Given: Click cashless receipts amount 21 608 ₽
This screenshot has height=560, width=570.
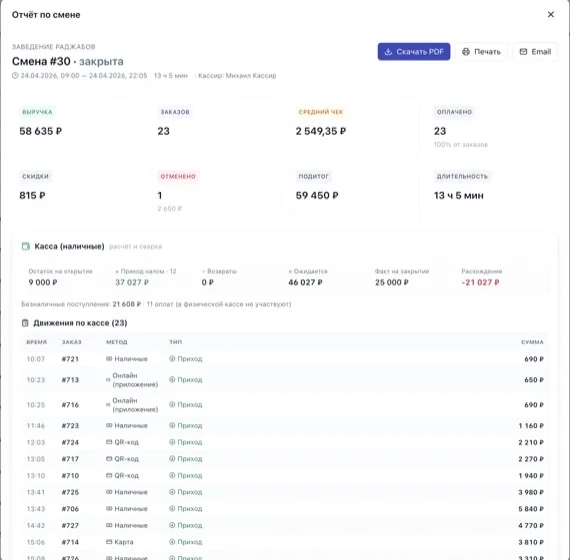Looking at the screenshot, I should tap(127, 304).
